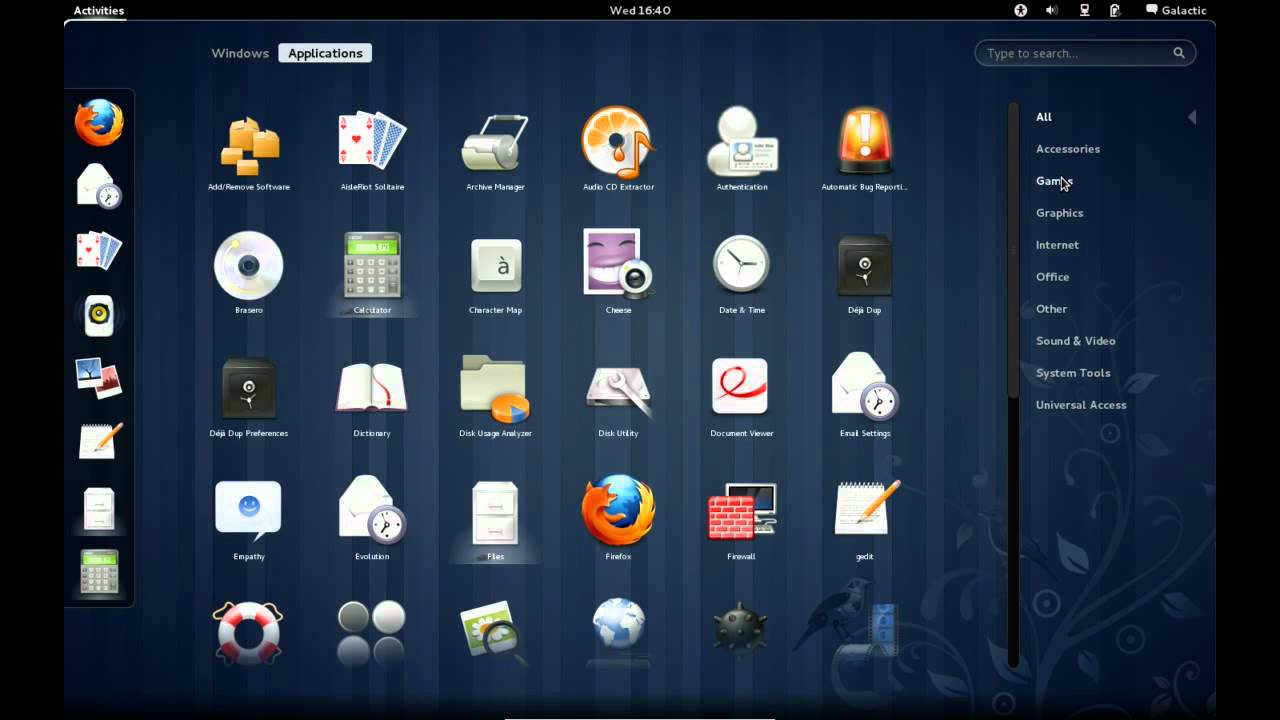The image size is (1280, 720).
Task: Launch Firefox from the dash
Action: (x=99, y=123)
